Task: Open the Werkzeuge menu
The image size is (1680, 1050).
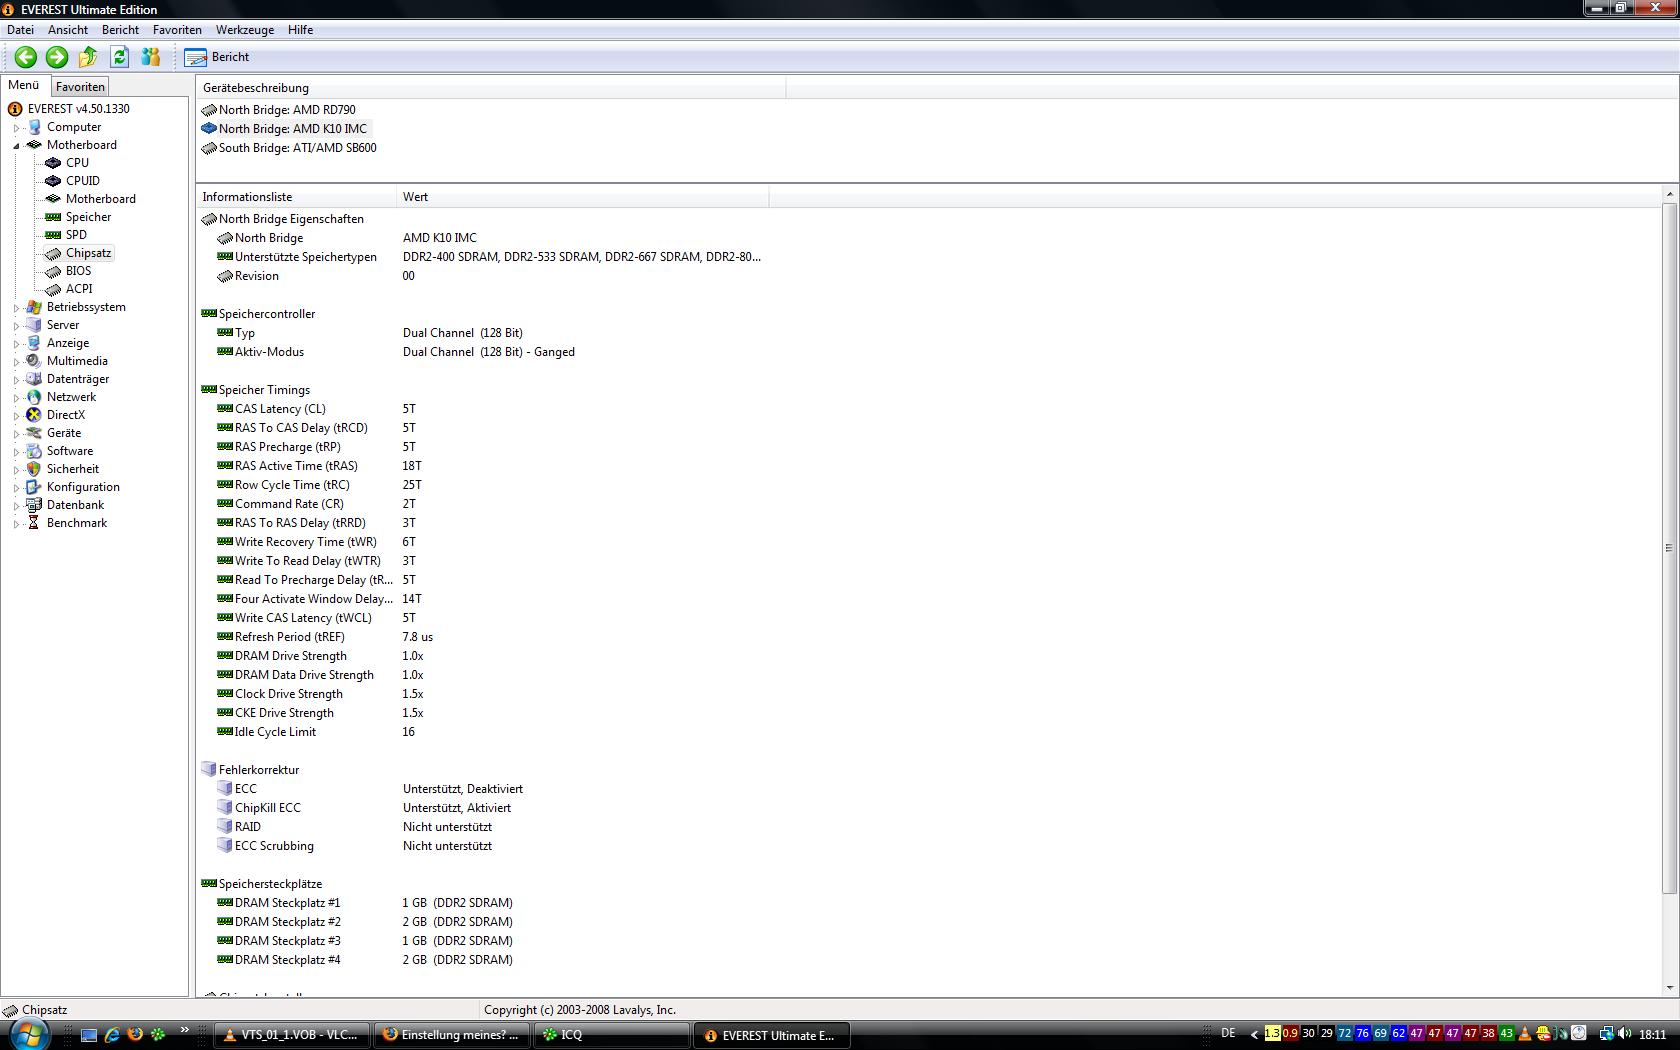Action: [244, 30]
